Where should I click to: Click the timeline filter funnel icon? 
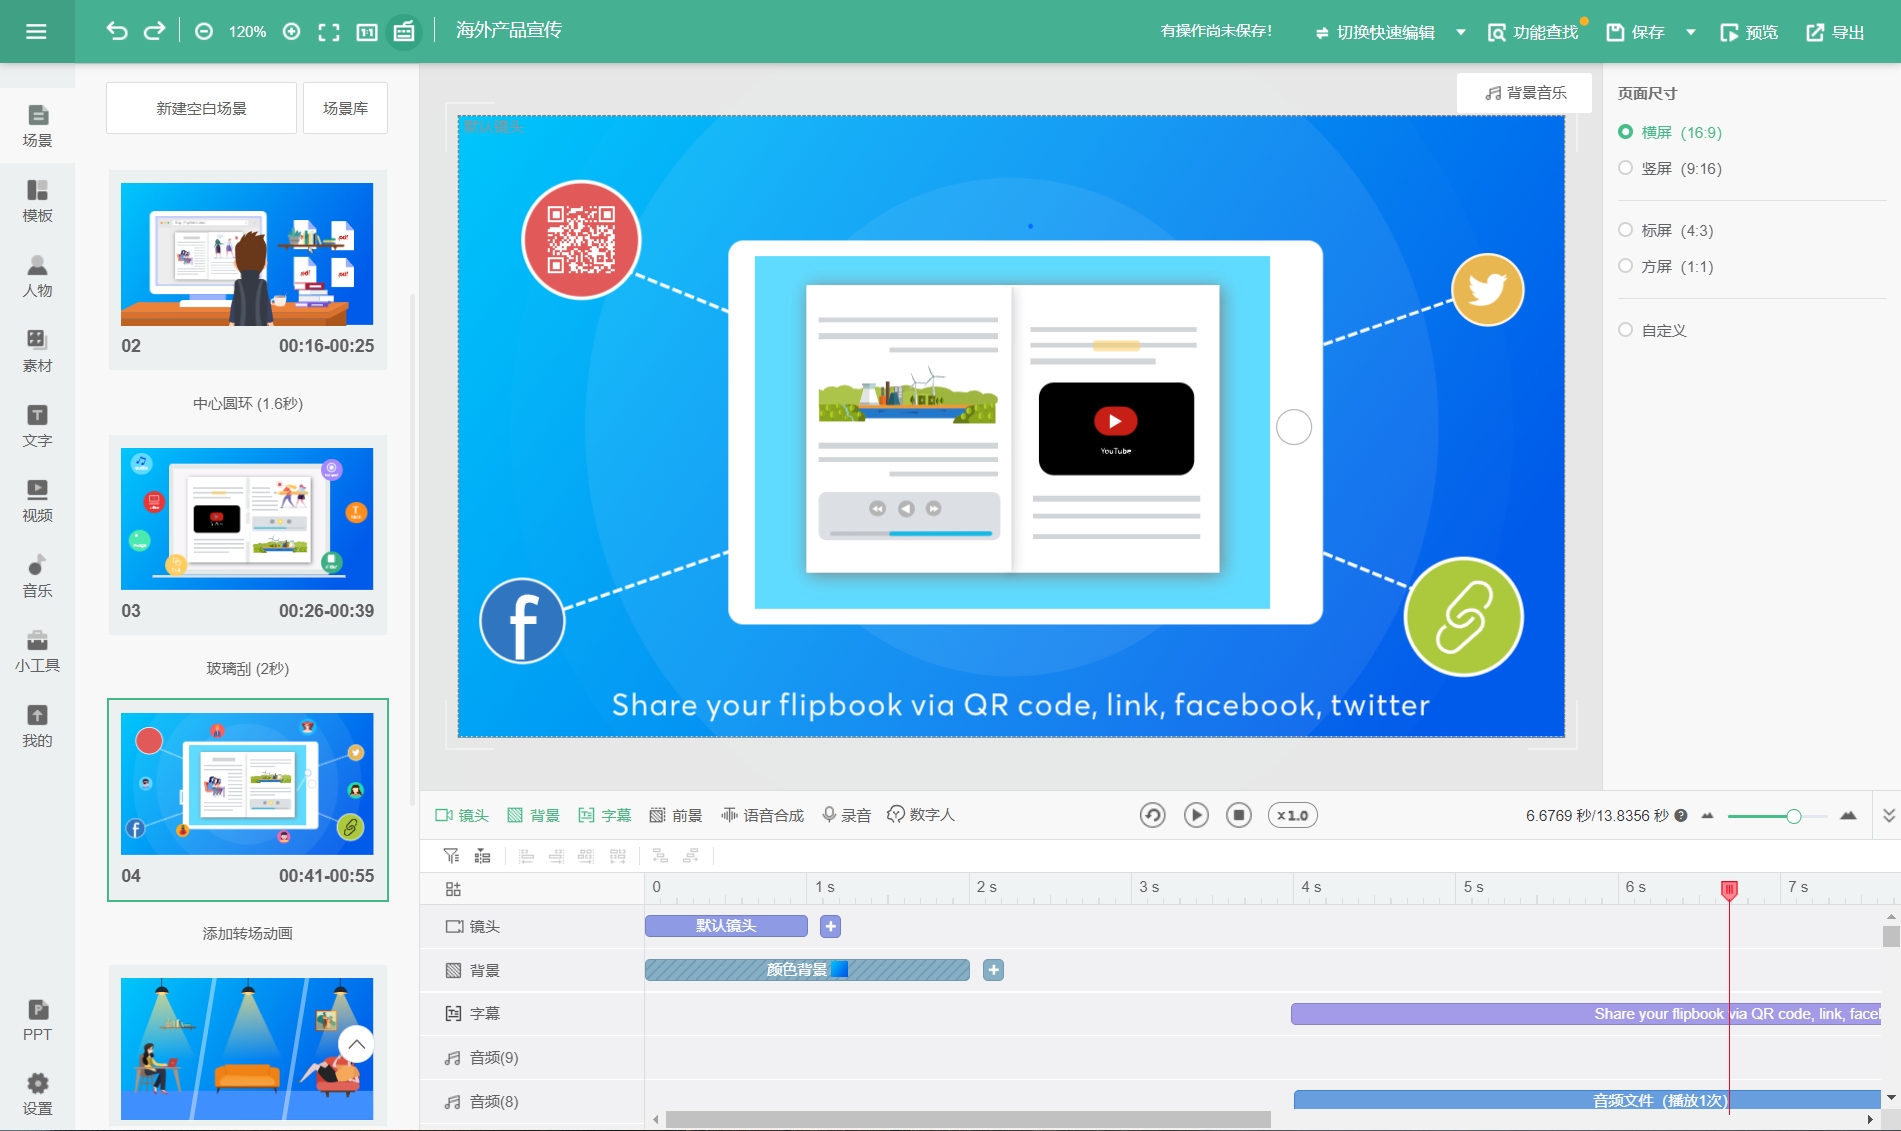(x=452, y=856)
